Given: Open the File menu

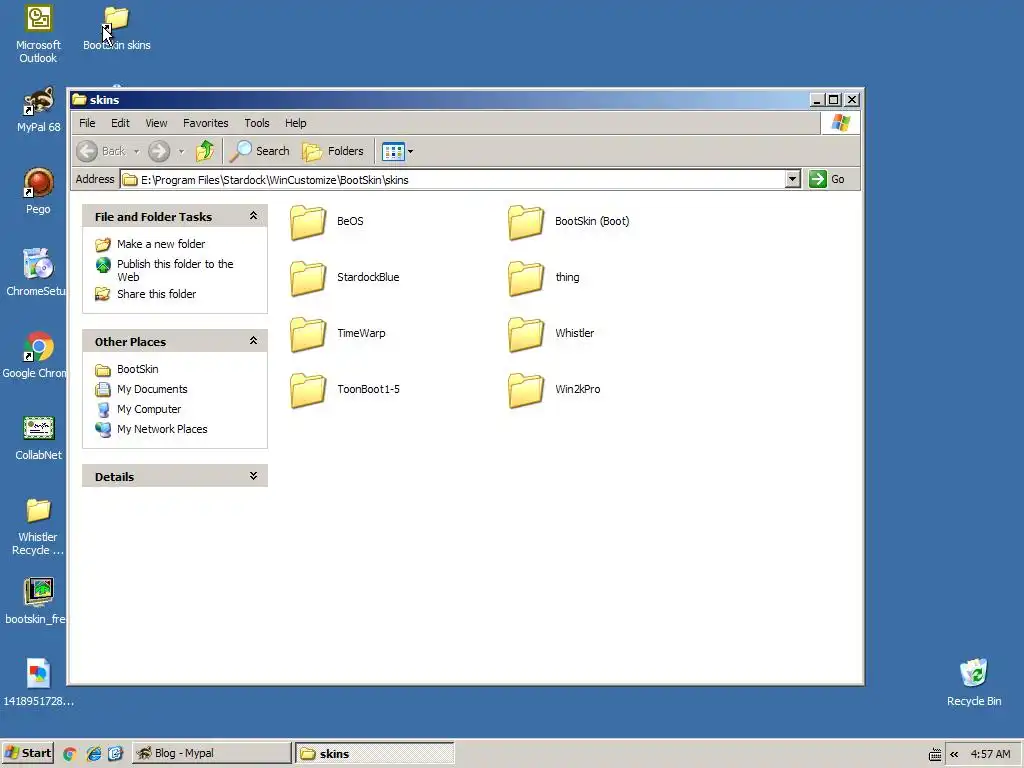Looking at the screenshot, I should click(87, 123).
